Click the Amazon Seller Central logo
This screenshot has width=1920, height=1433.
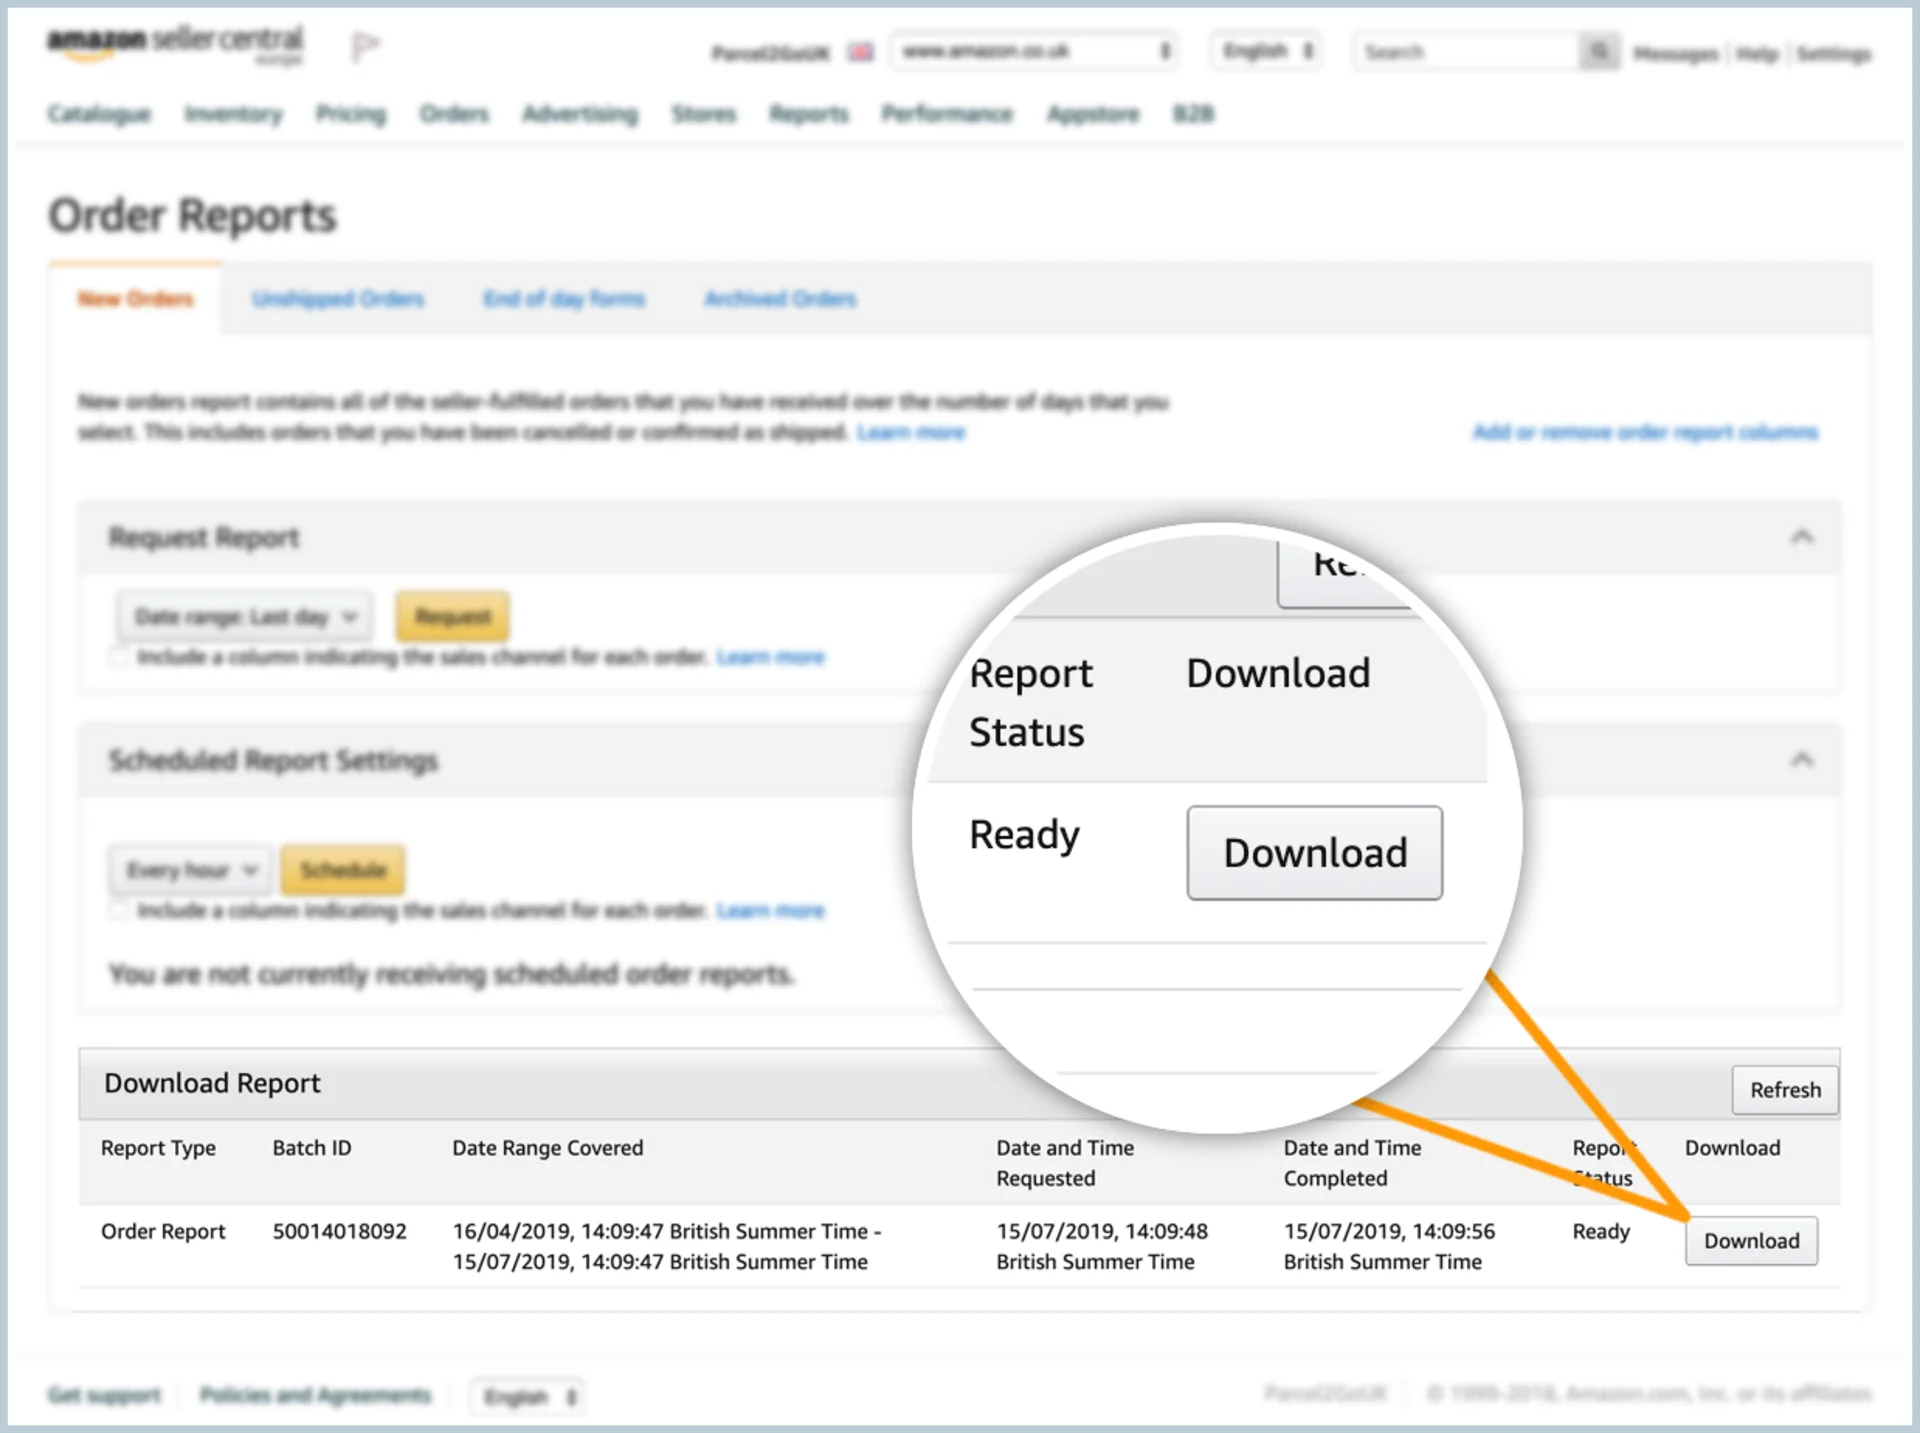click(173, 43)
